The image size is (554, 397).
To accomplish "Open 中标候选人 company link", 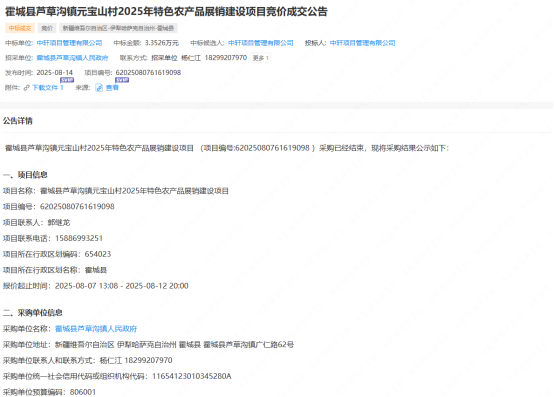I will click(261, 43).
